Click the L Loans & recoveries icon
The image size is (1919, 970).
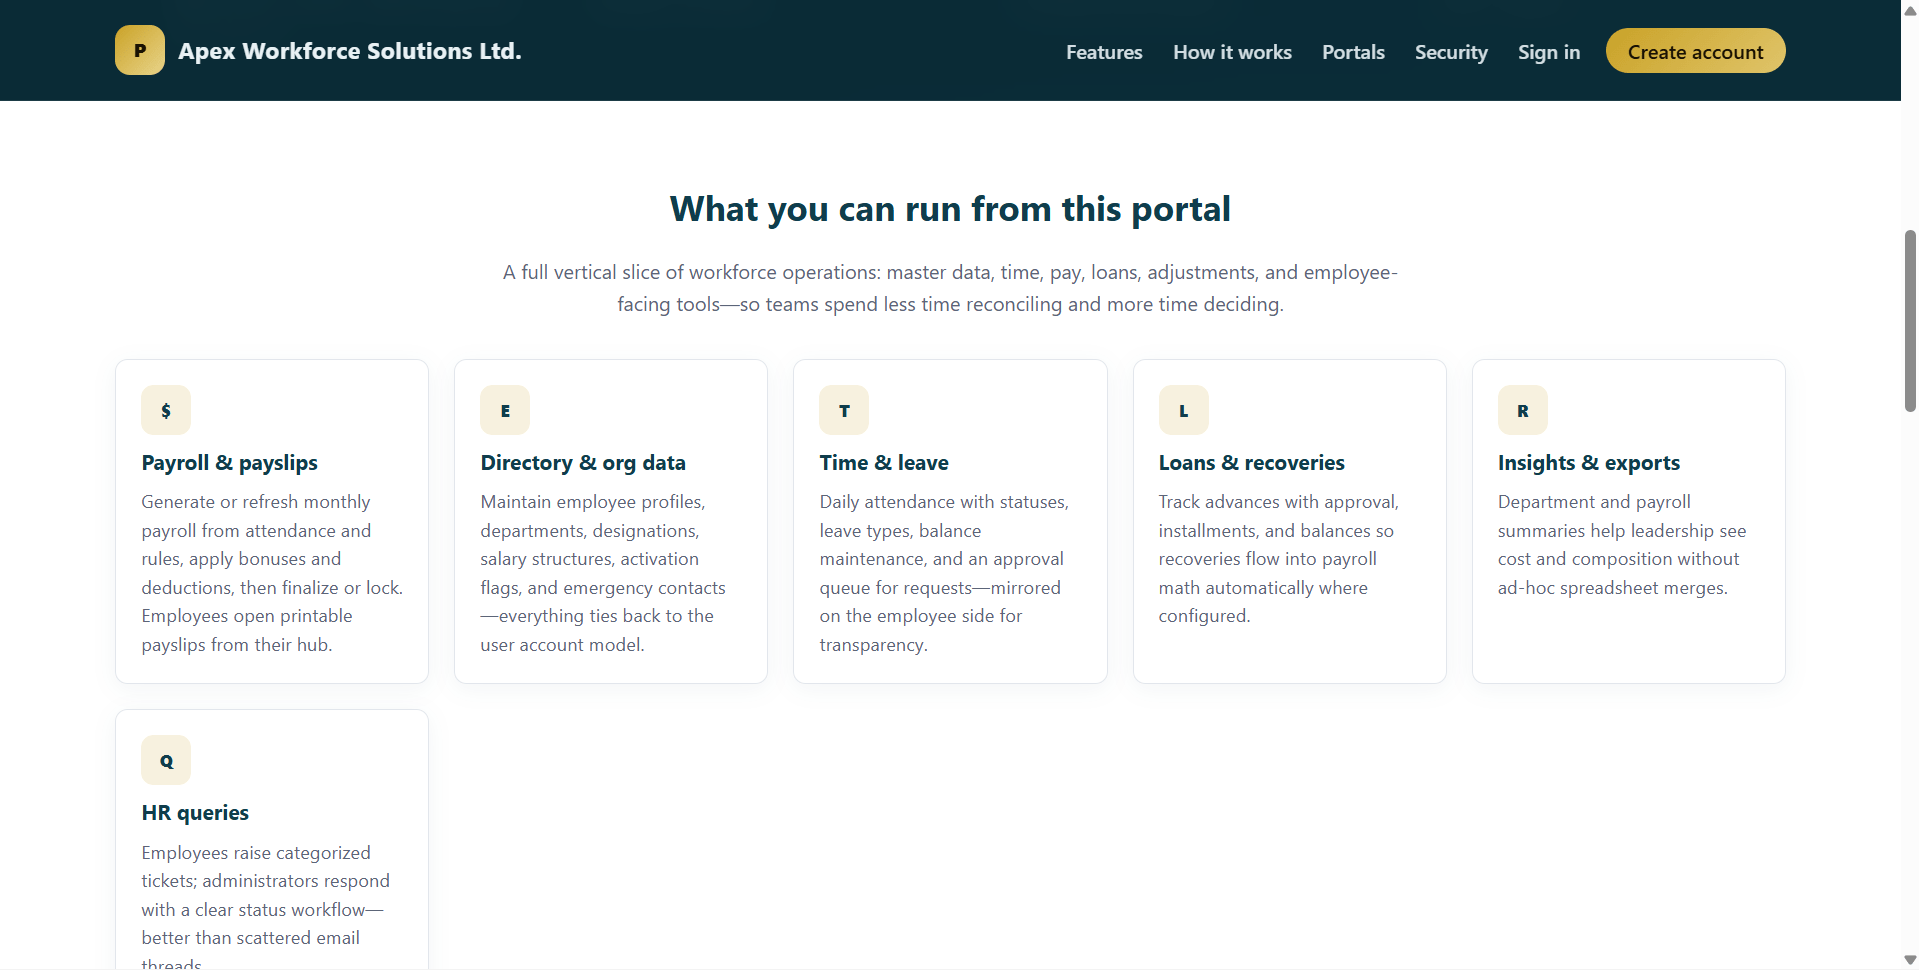click(x=1184, y=410)
